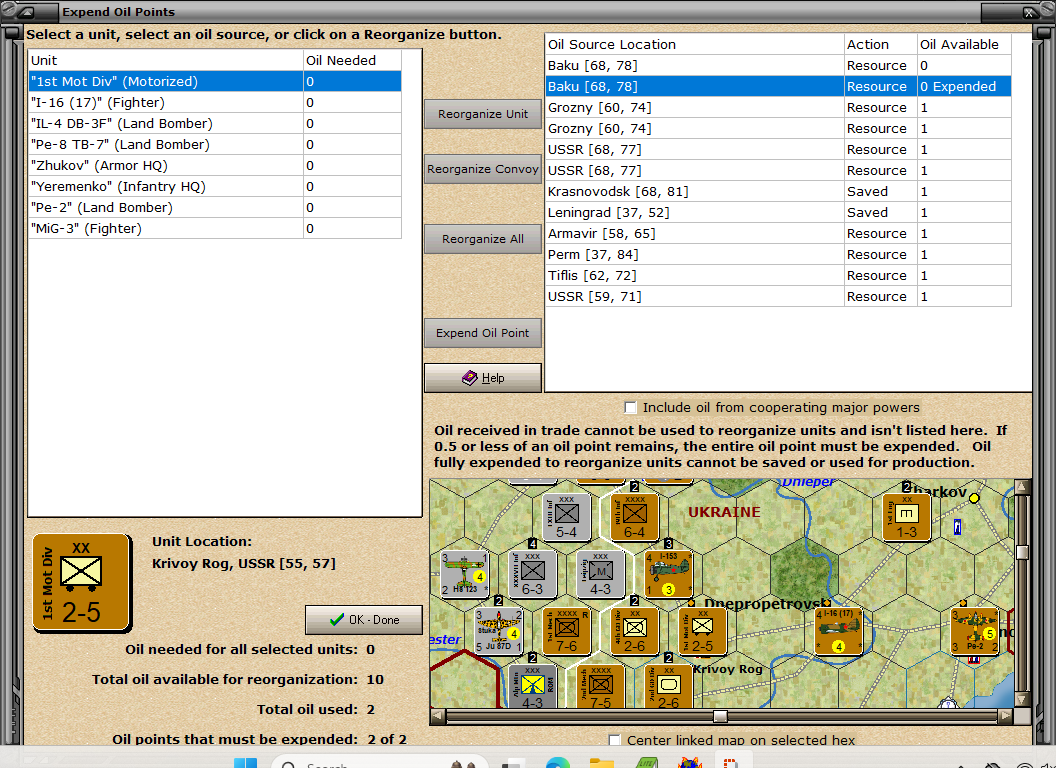
Task: Click the Stuka Ju 87D aircraft counter
Action: (x=499, y=631)
